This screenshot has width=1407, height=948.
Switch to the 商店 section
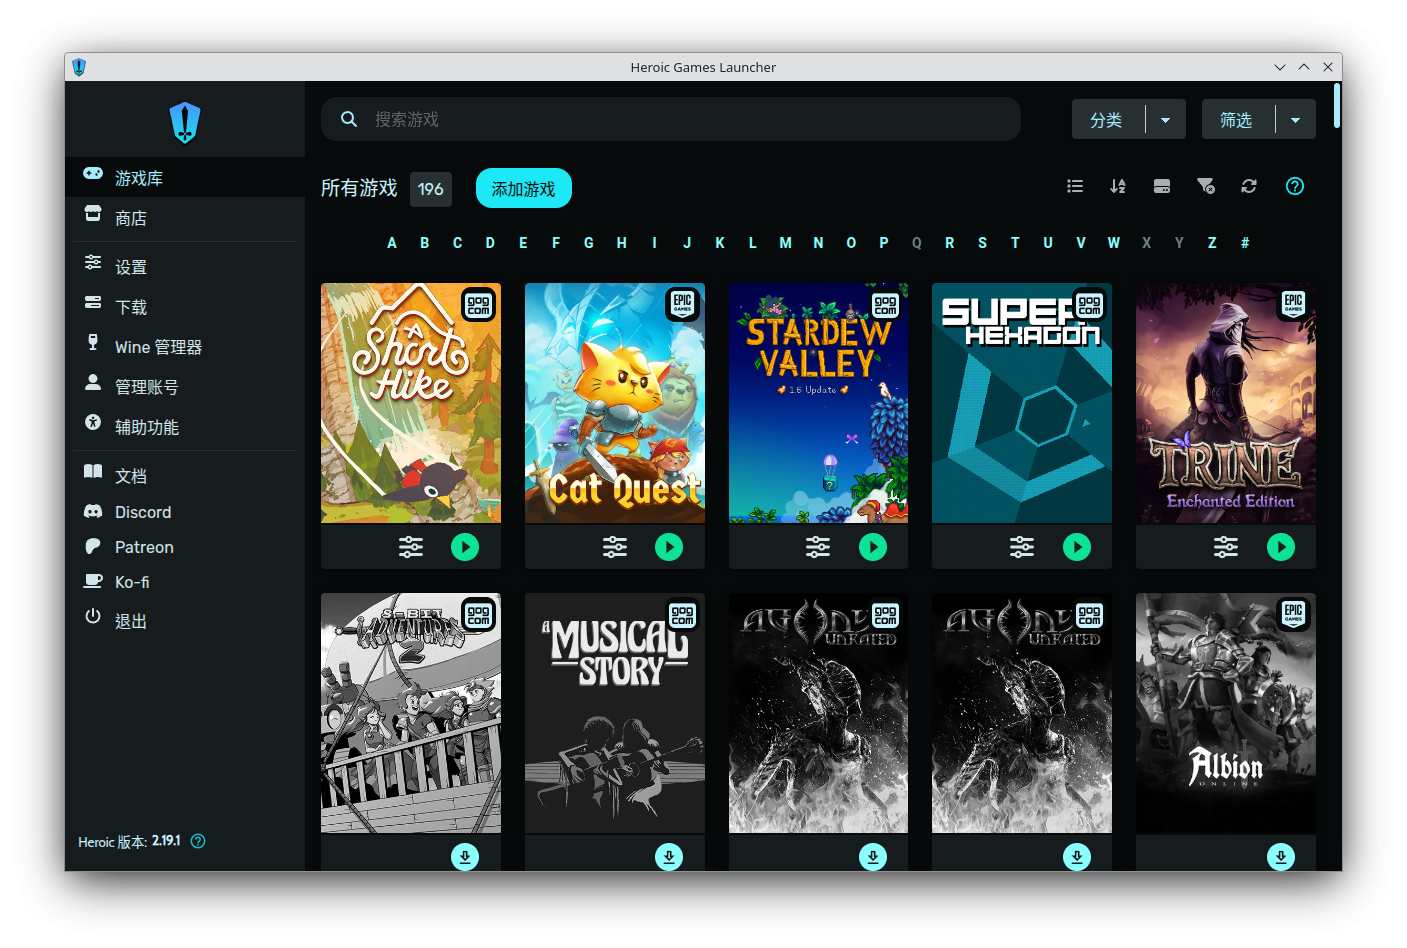tap(129, 218)
